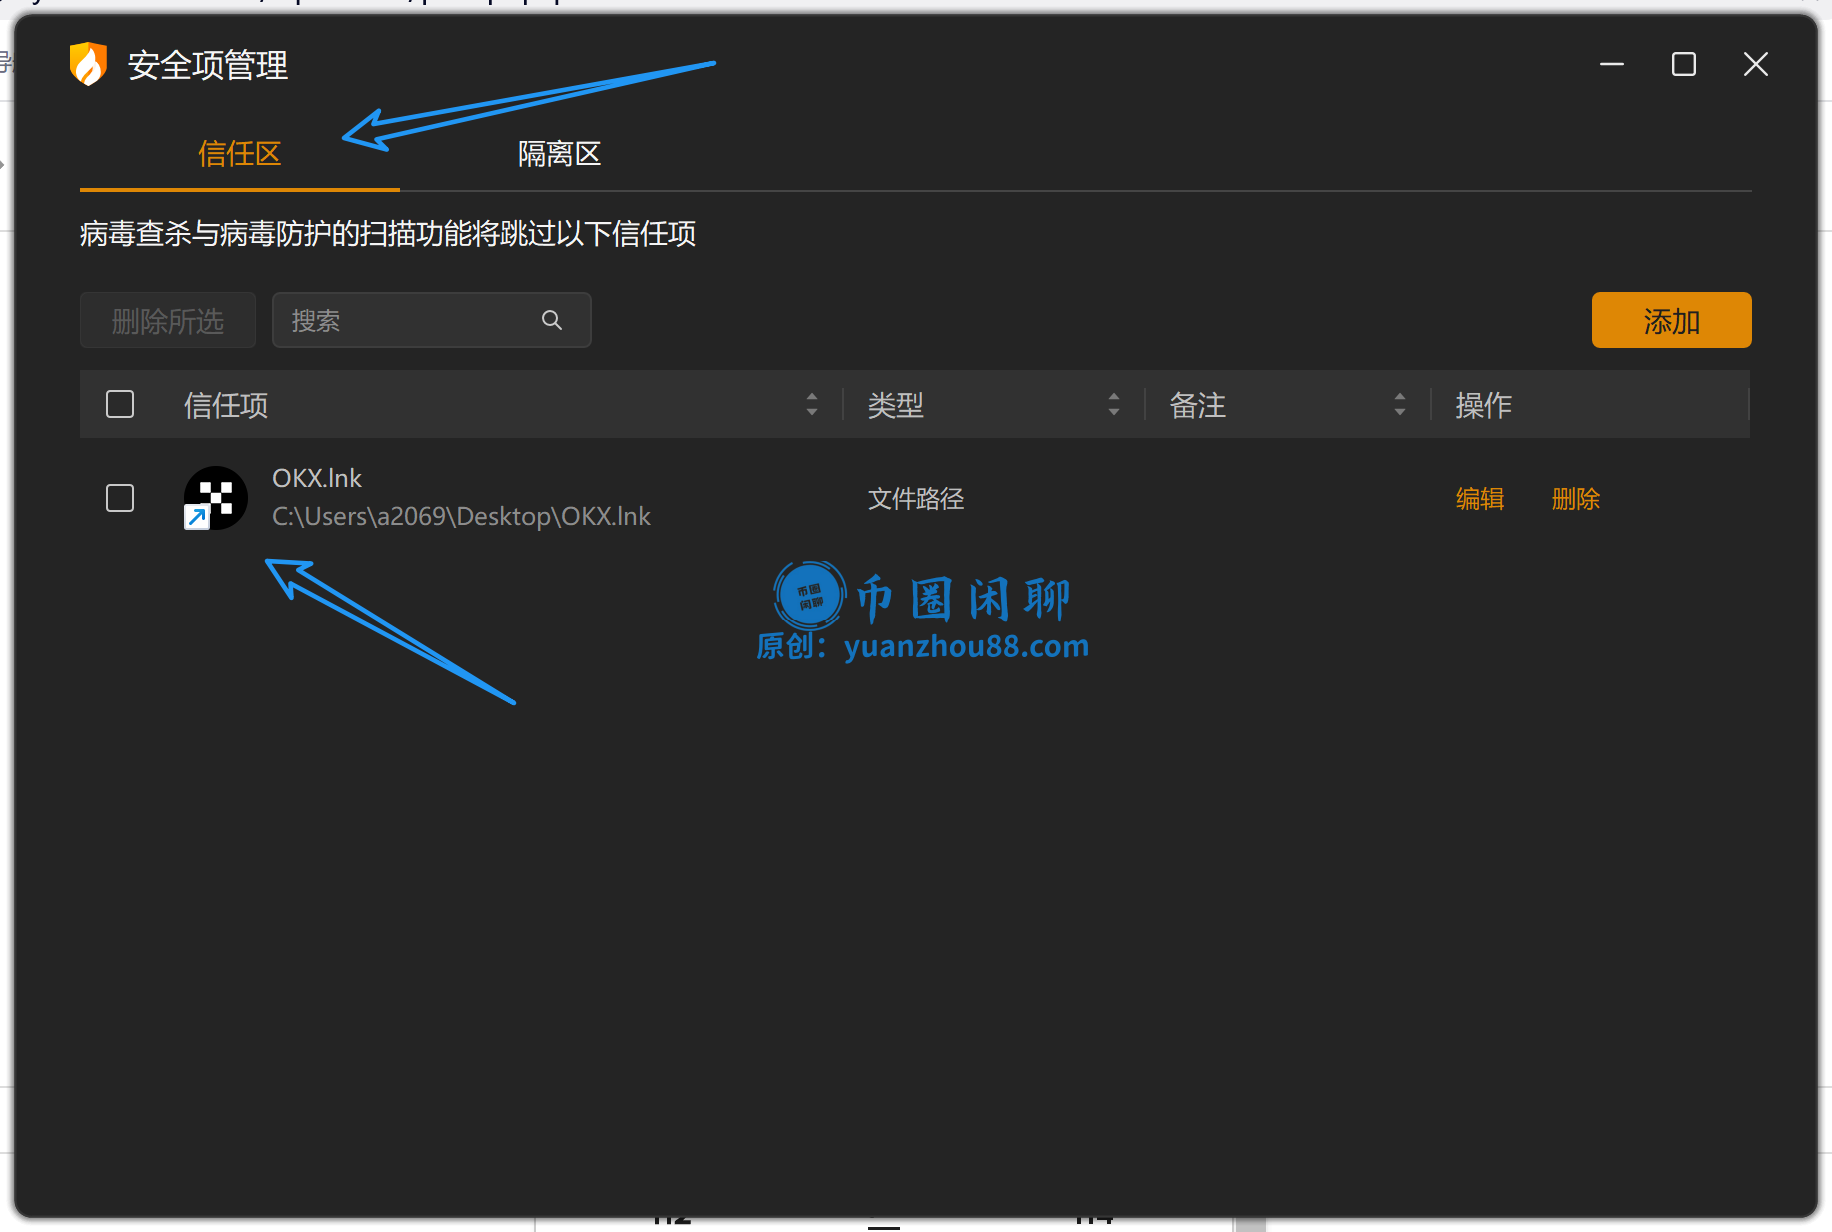Click 删除 to remove OKX.lnk entry
Image resolution: width=1832 pixels, height=1232 pixels.
pyautogui.click(x=1575, y=499)
